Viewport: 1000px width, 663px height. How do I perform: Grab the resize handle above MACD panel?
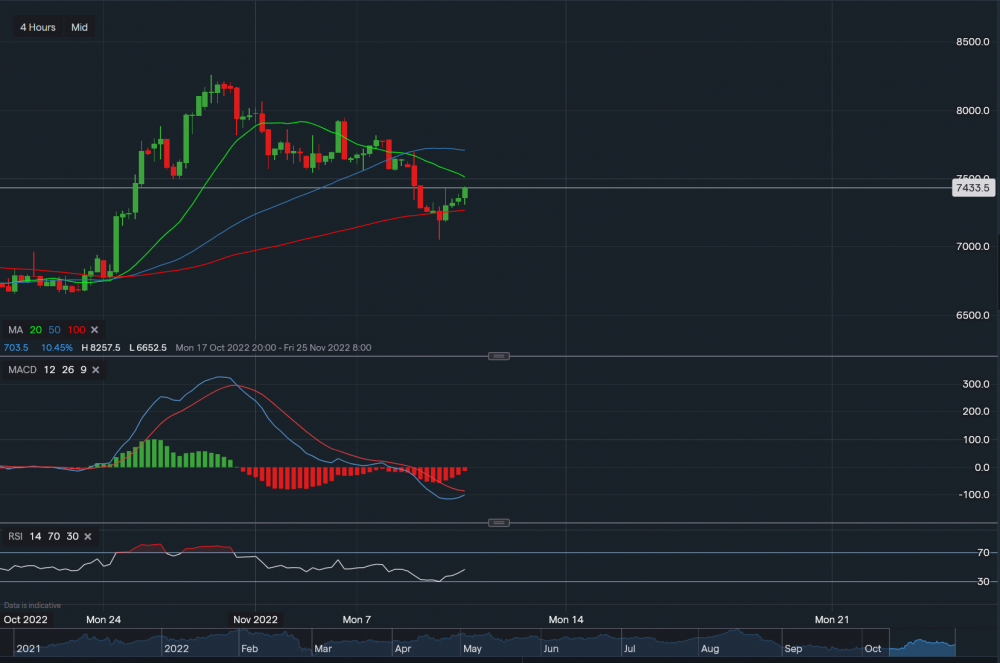[x=500, y=356]
